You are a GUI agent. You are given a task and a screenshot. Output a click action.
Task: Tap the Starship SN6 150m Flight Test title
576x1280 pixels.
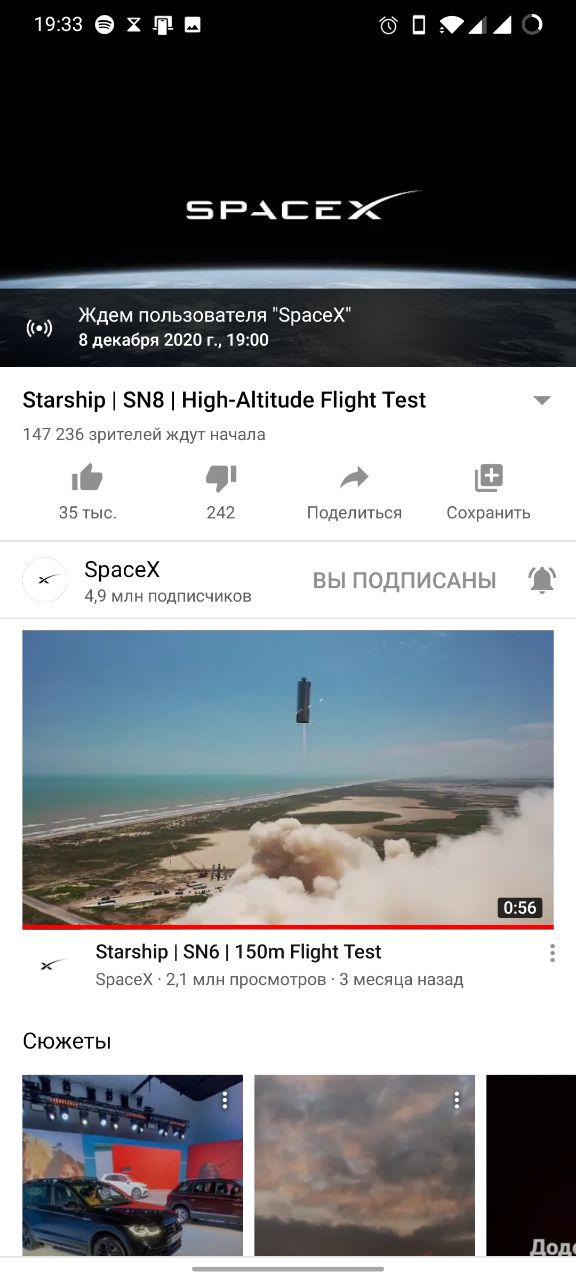pyautogui.click(x=238, y=952)
